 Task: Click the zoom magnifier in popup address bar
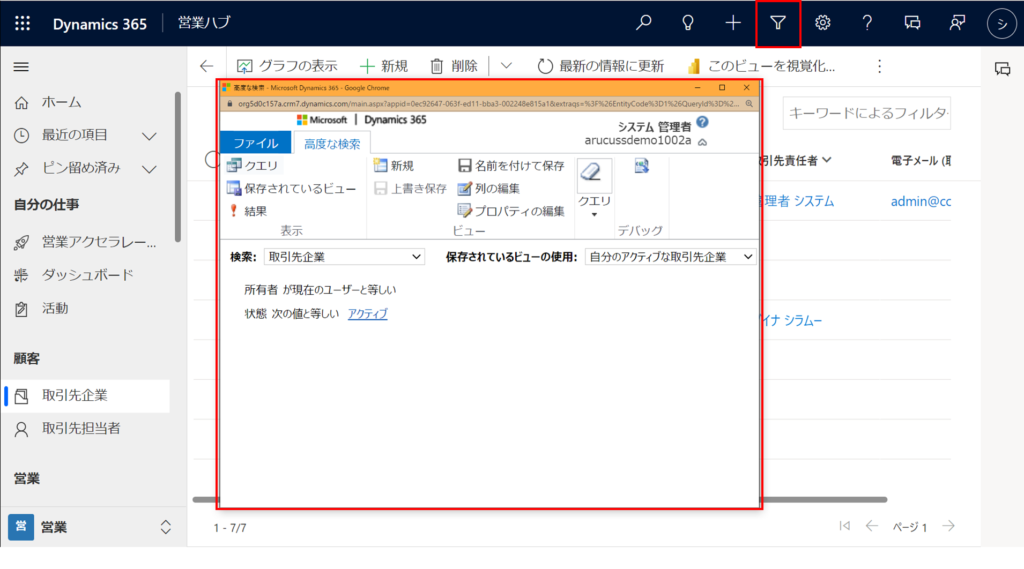pyautogui.click(x=749, y=104)
